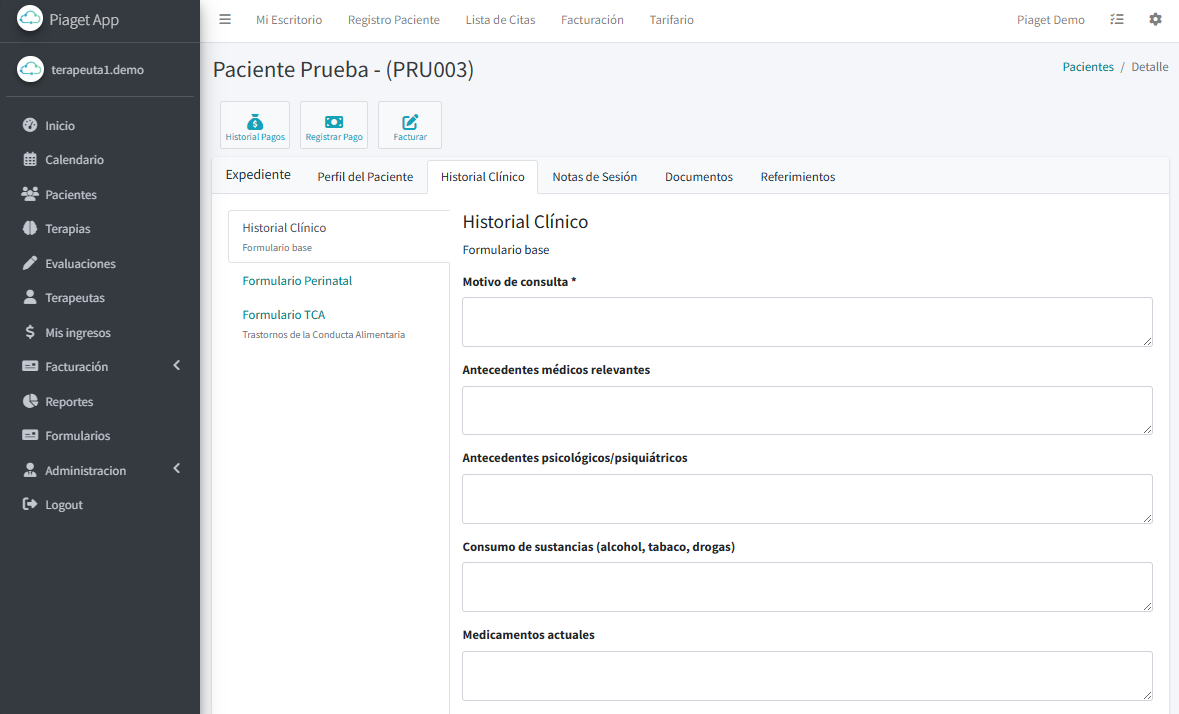Viewport: 1179px width, 714px height.
Task: Open the Documentos tab
Action: pyautogui.click(x=698, y=177)
